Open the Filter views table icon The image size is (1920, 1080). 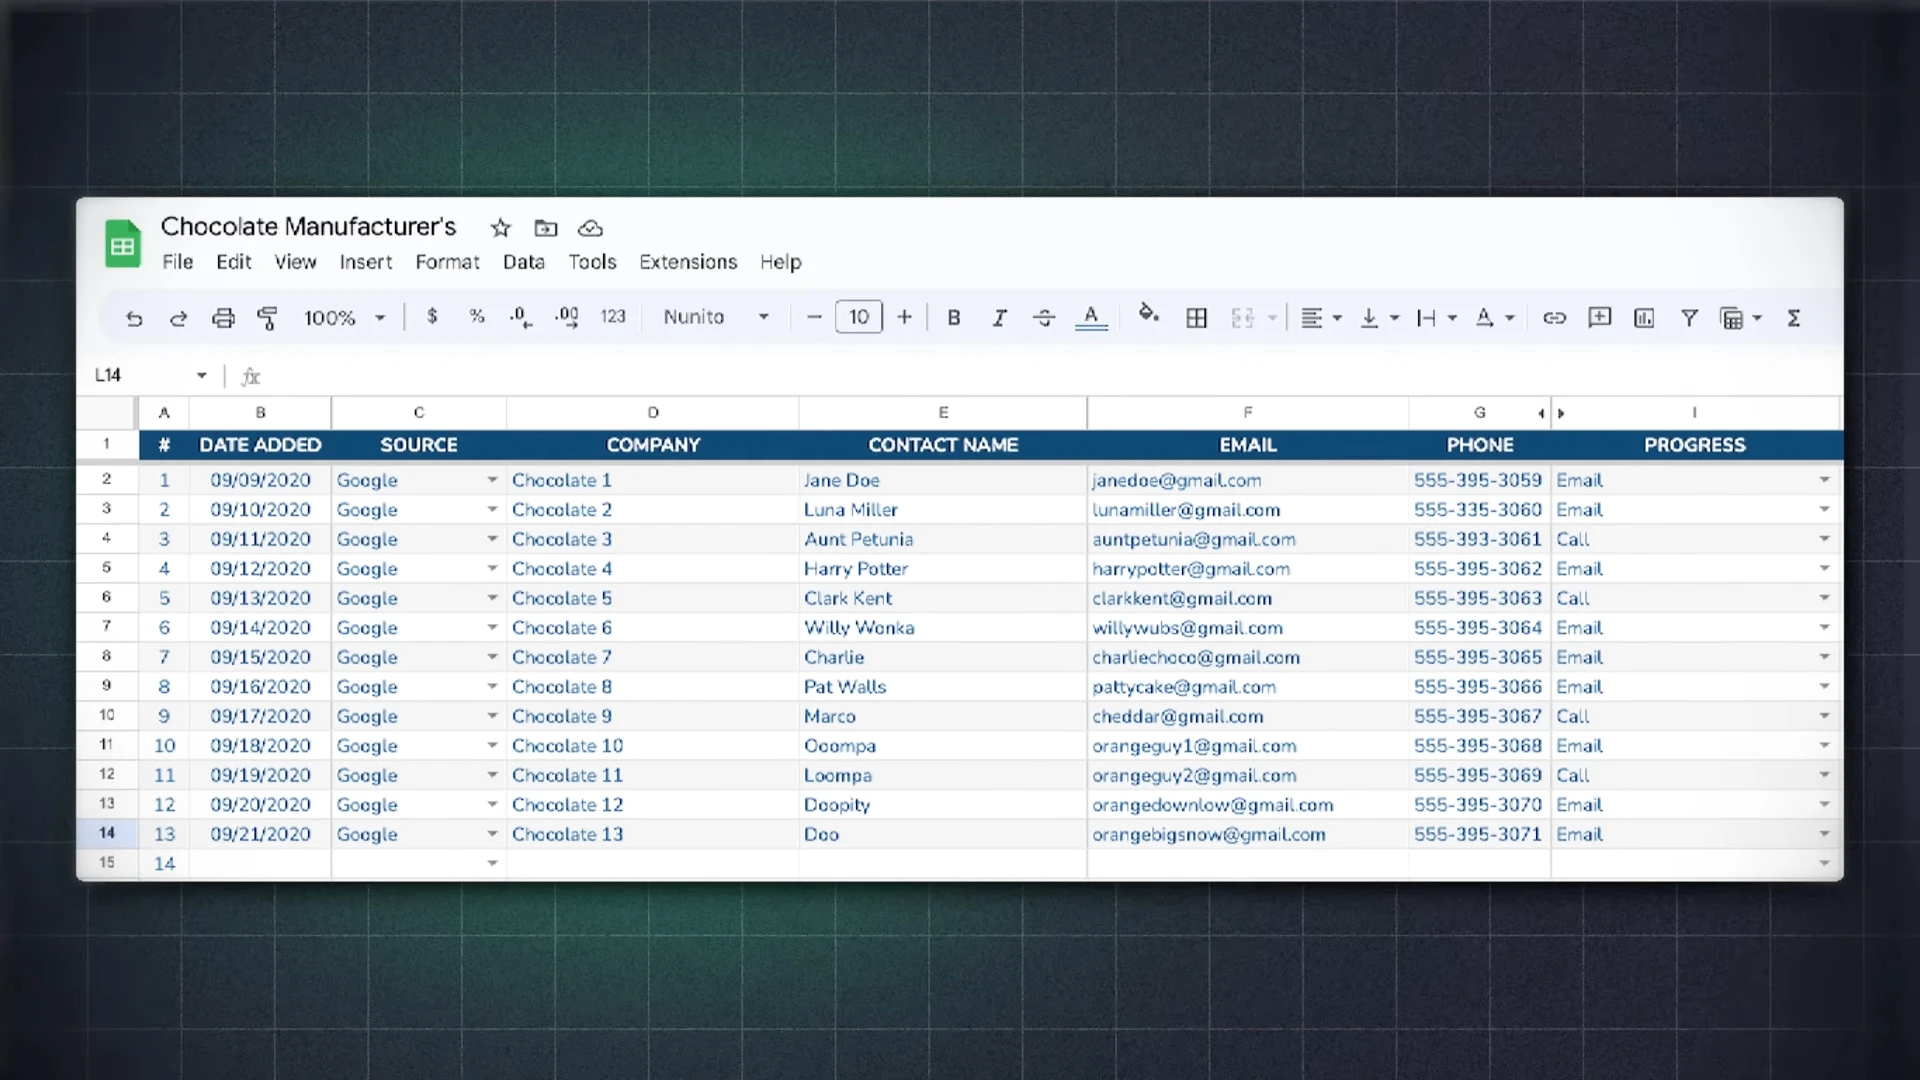[x=1740, y=318]
